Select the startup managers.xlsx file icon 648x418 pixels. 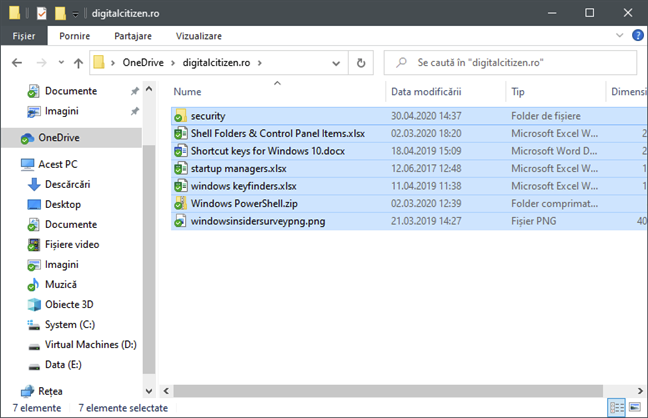point(180,169)
